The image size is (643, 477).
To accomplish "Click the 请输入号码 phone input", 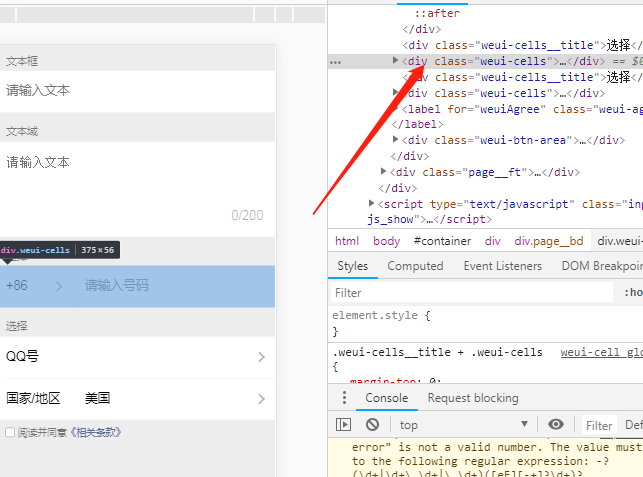I will (x=173, y=286).
